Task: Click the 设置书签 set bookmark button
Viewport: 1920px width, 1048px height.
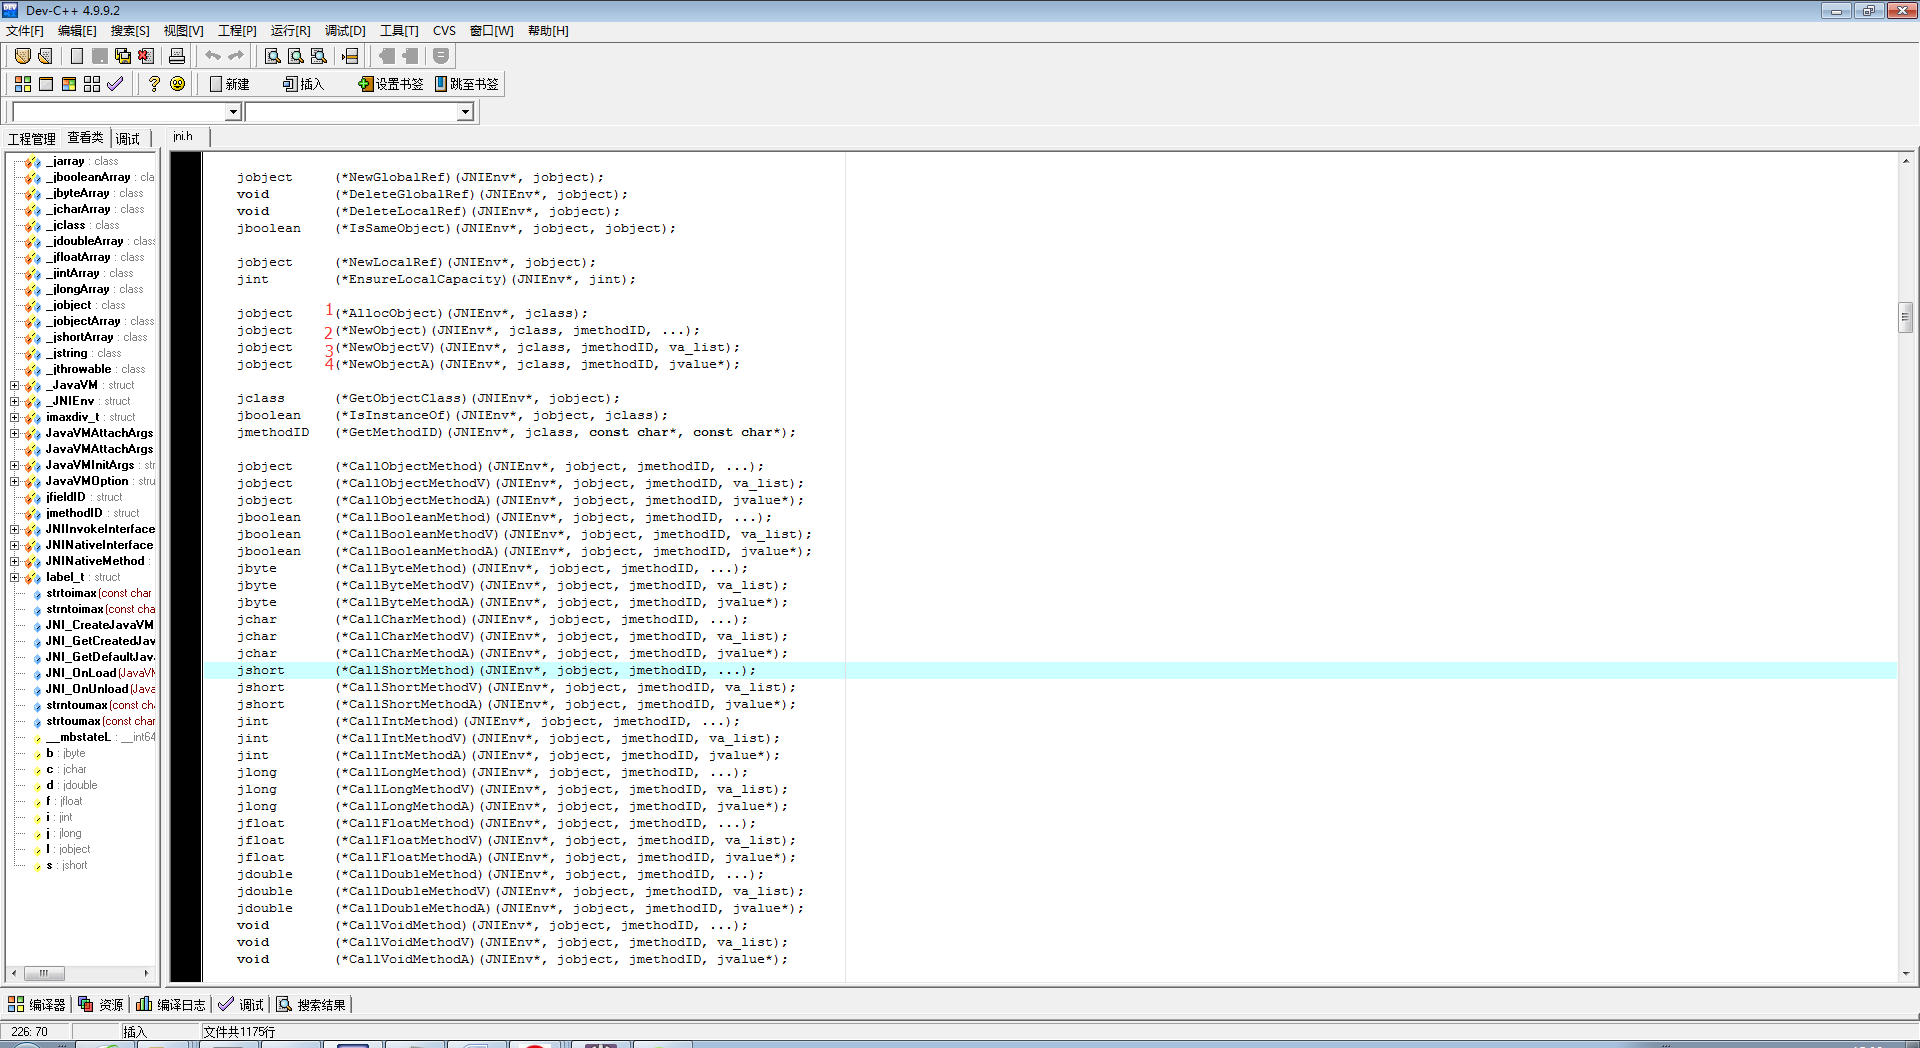Action: pyautogui.click(x=391, y=84)
